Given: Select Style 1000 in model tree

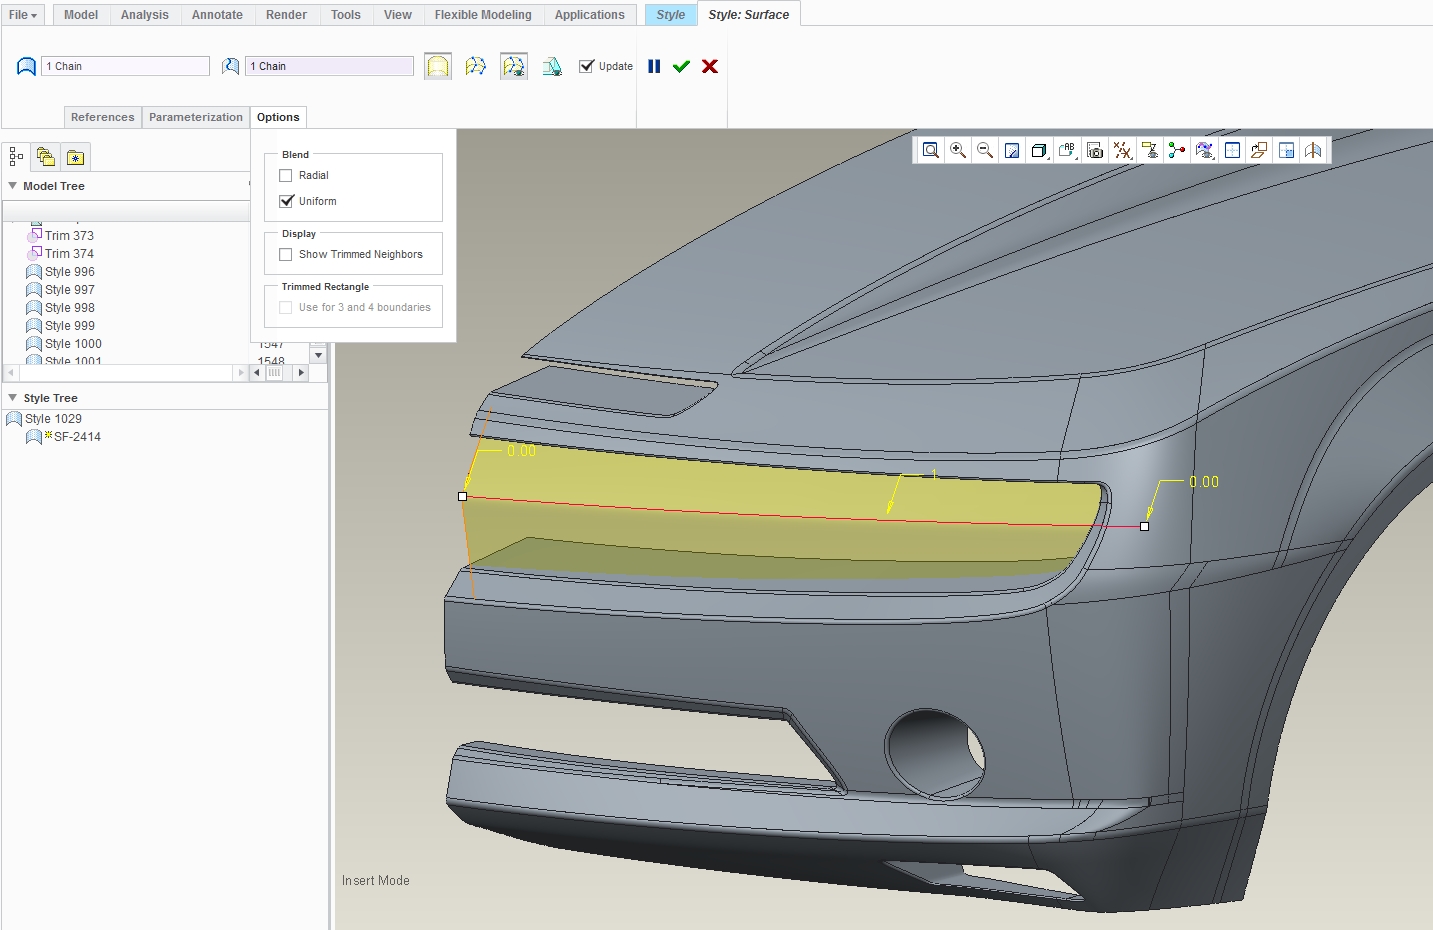Looking at the screenshot, I should [x=64, y=344].
